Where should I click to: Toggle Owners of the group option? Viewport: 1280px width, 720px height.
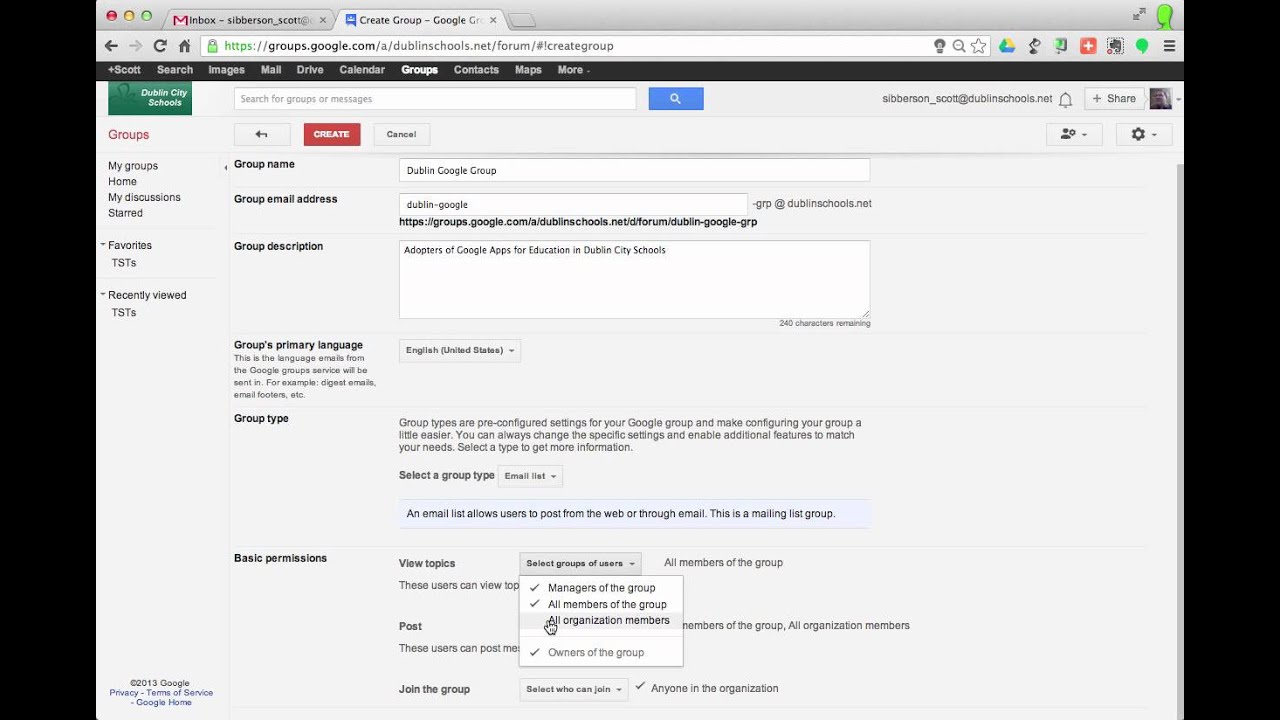[x=601, y=652]
